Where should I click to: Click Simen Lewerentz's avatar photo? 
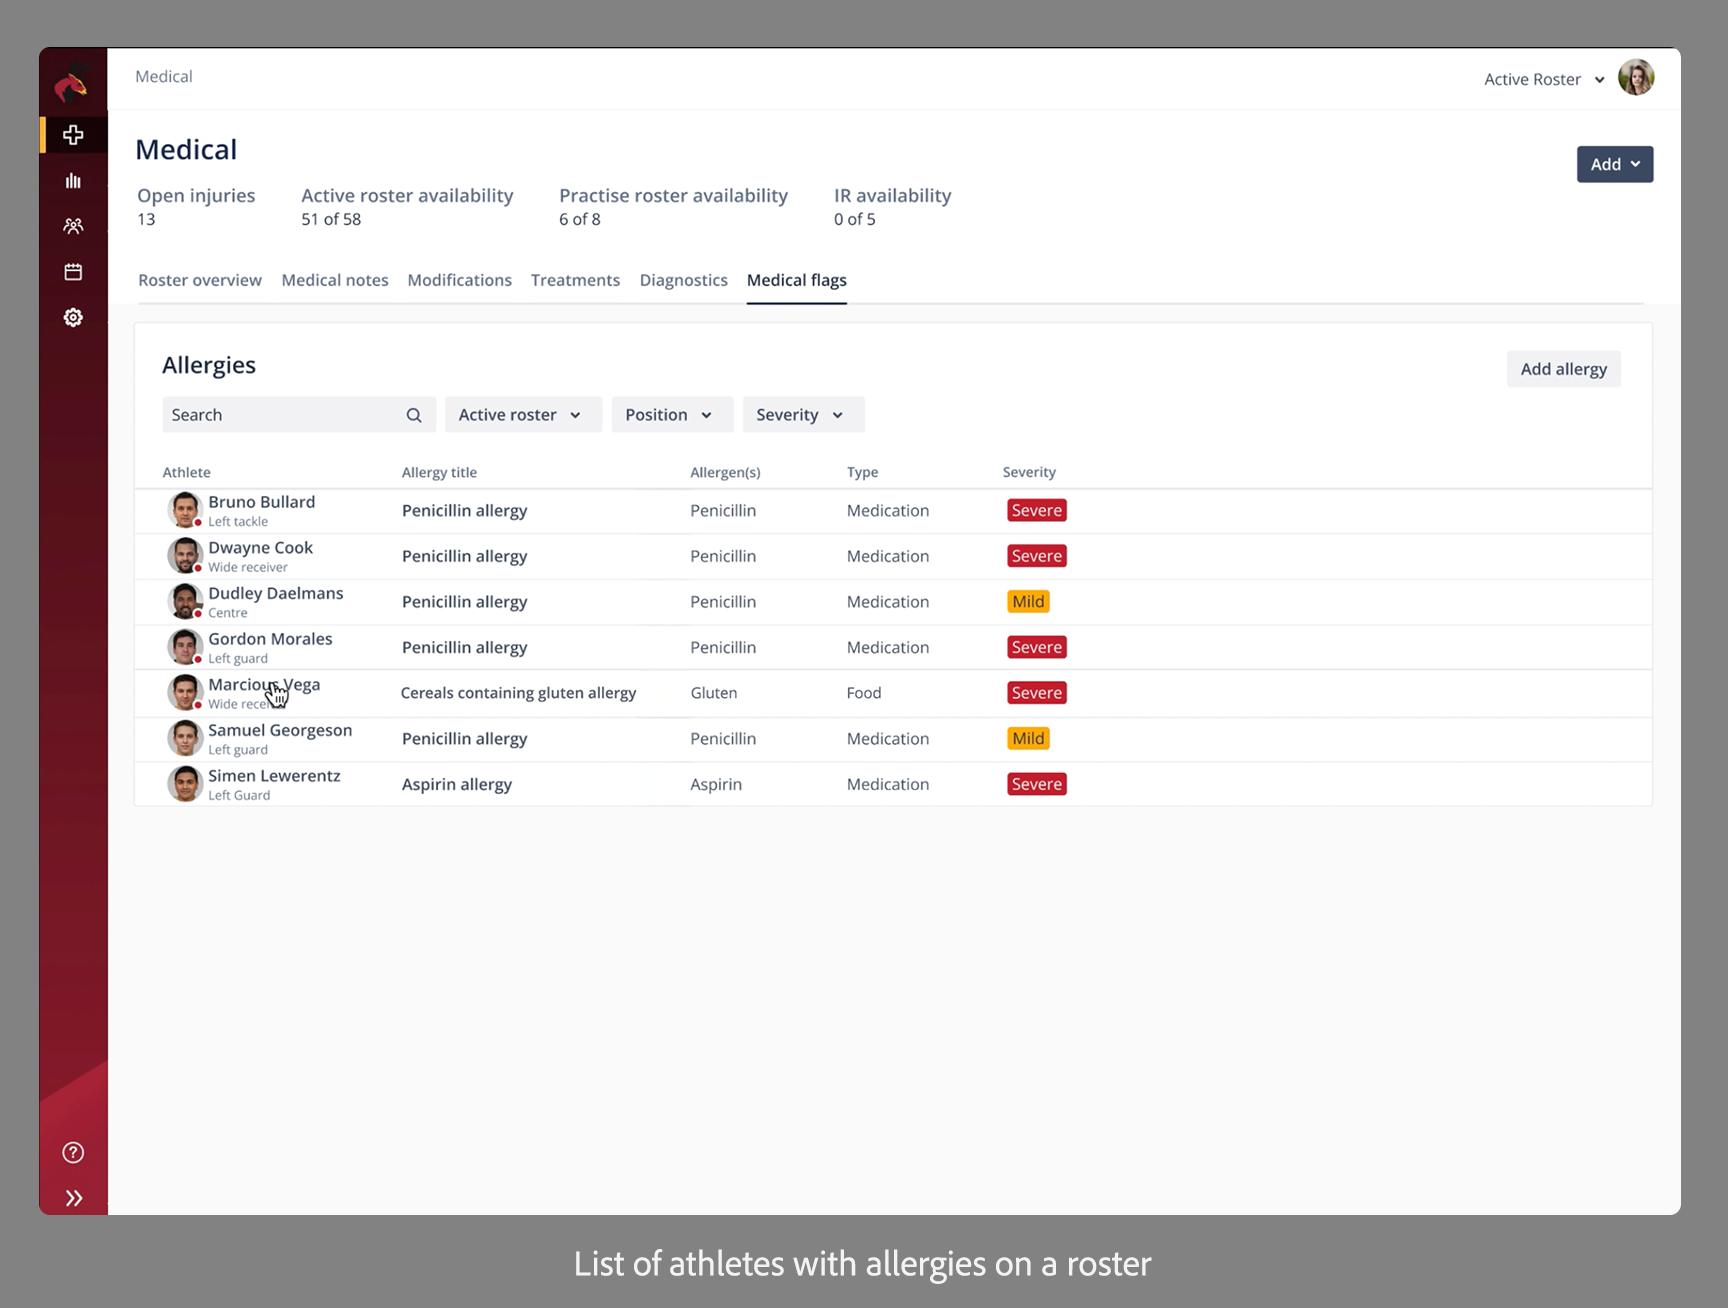point(185,784)
